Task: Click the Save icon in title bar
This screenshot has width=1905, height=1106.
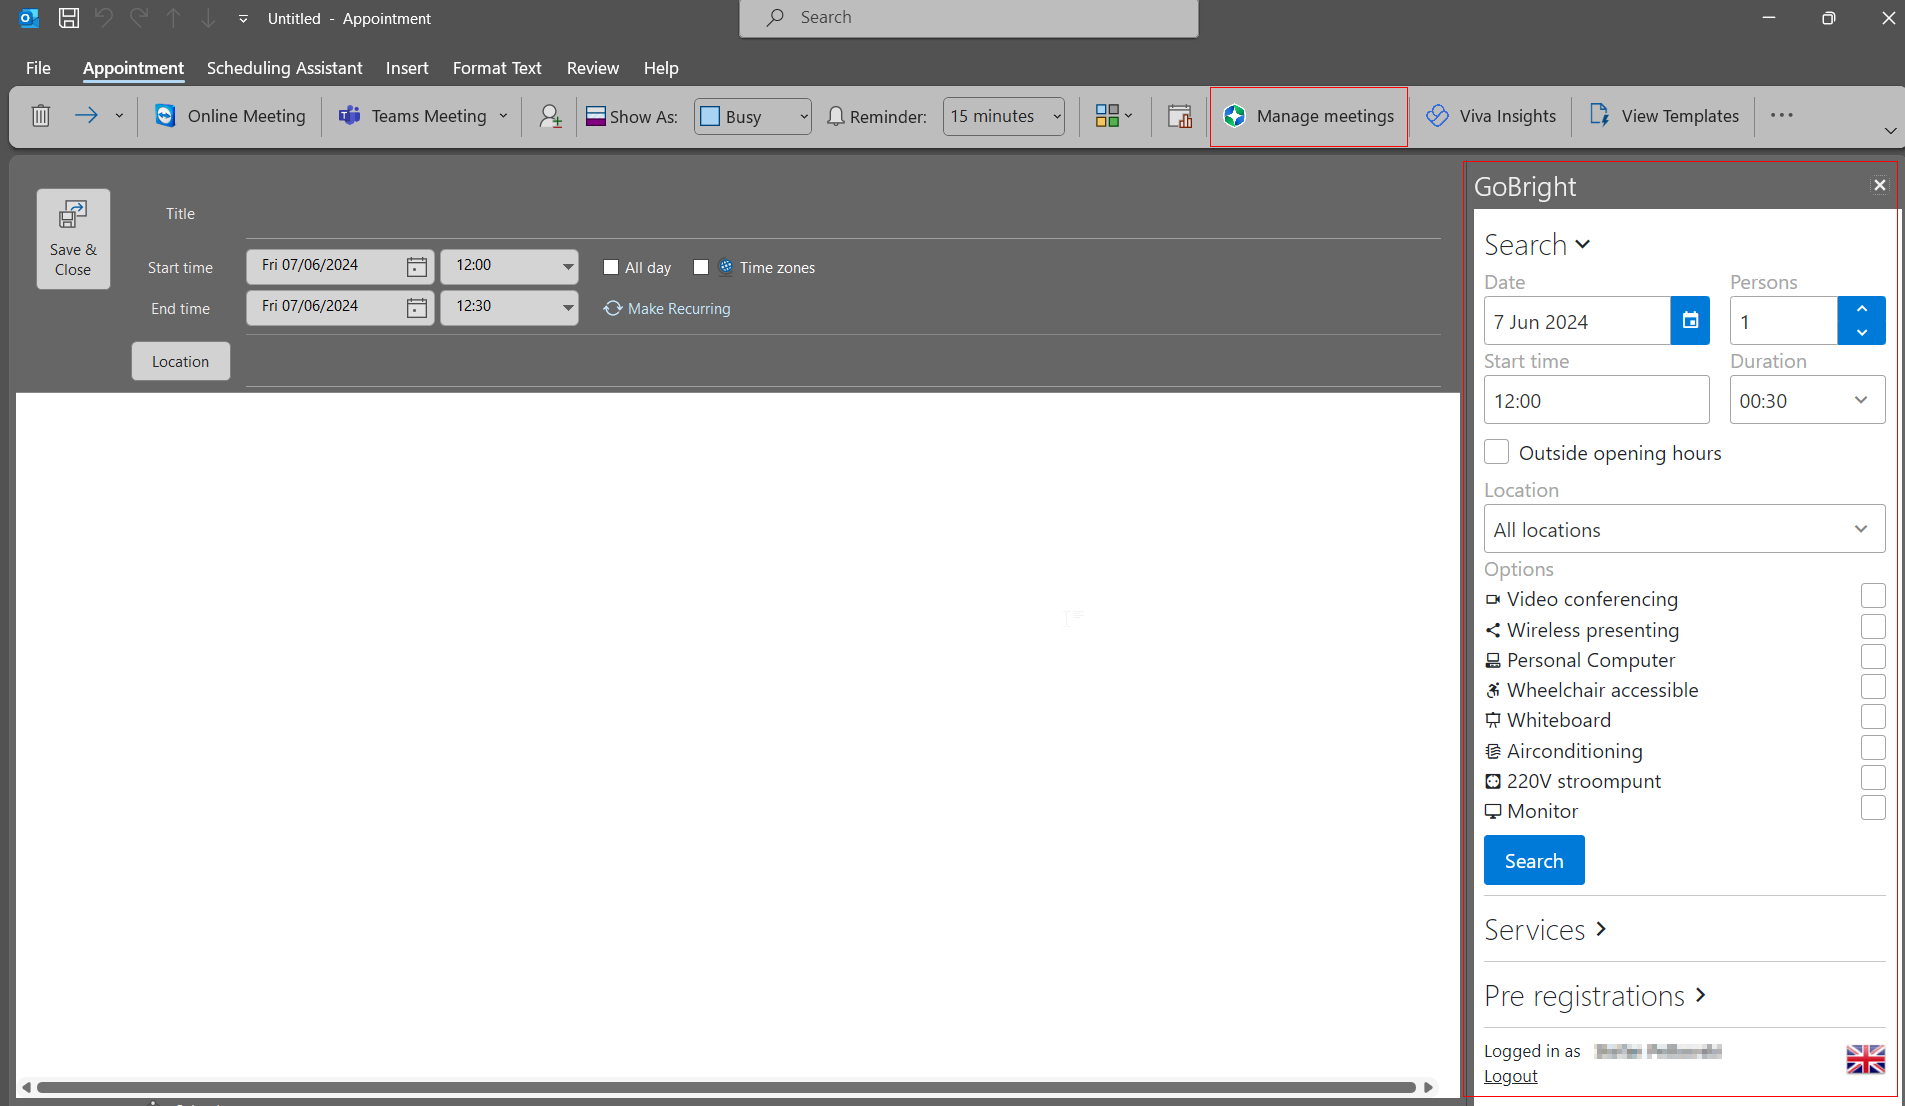Action: click(x=68, y=18)
